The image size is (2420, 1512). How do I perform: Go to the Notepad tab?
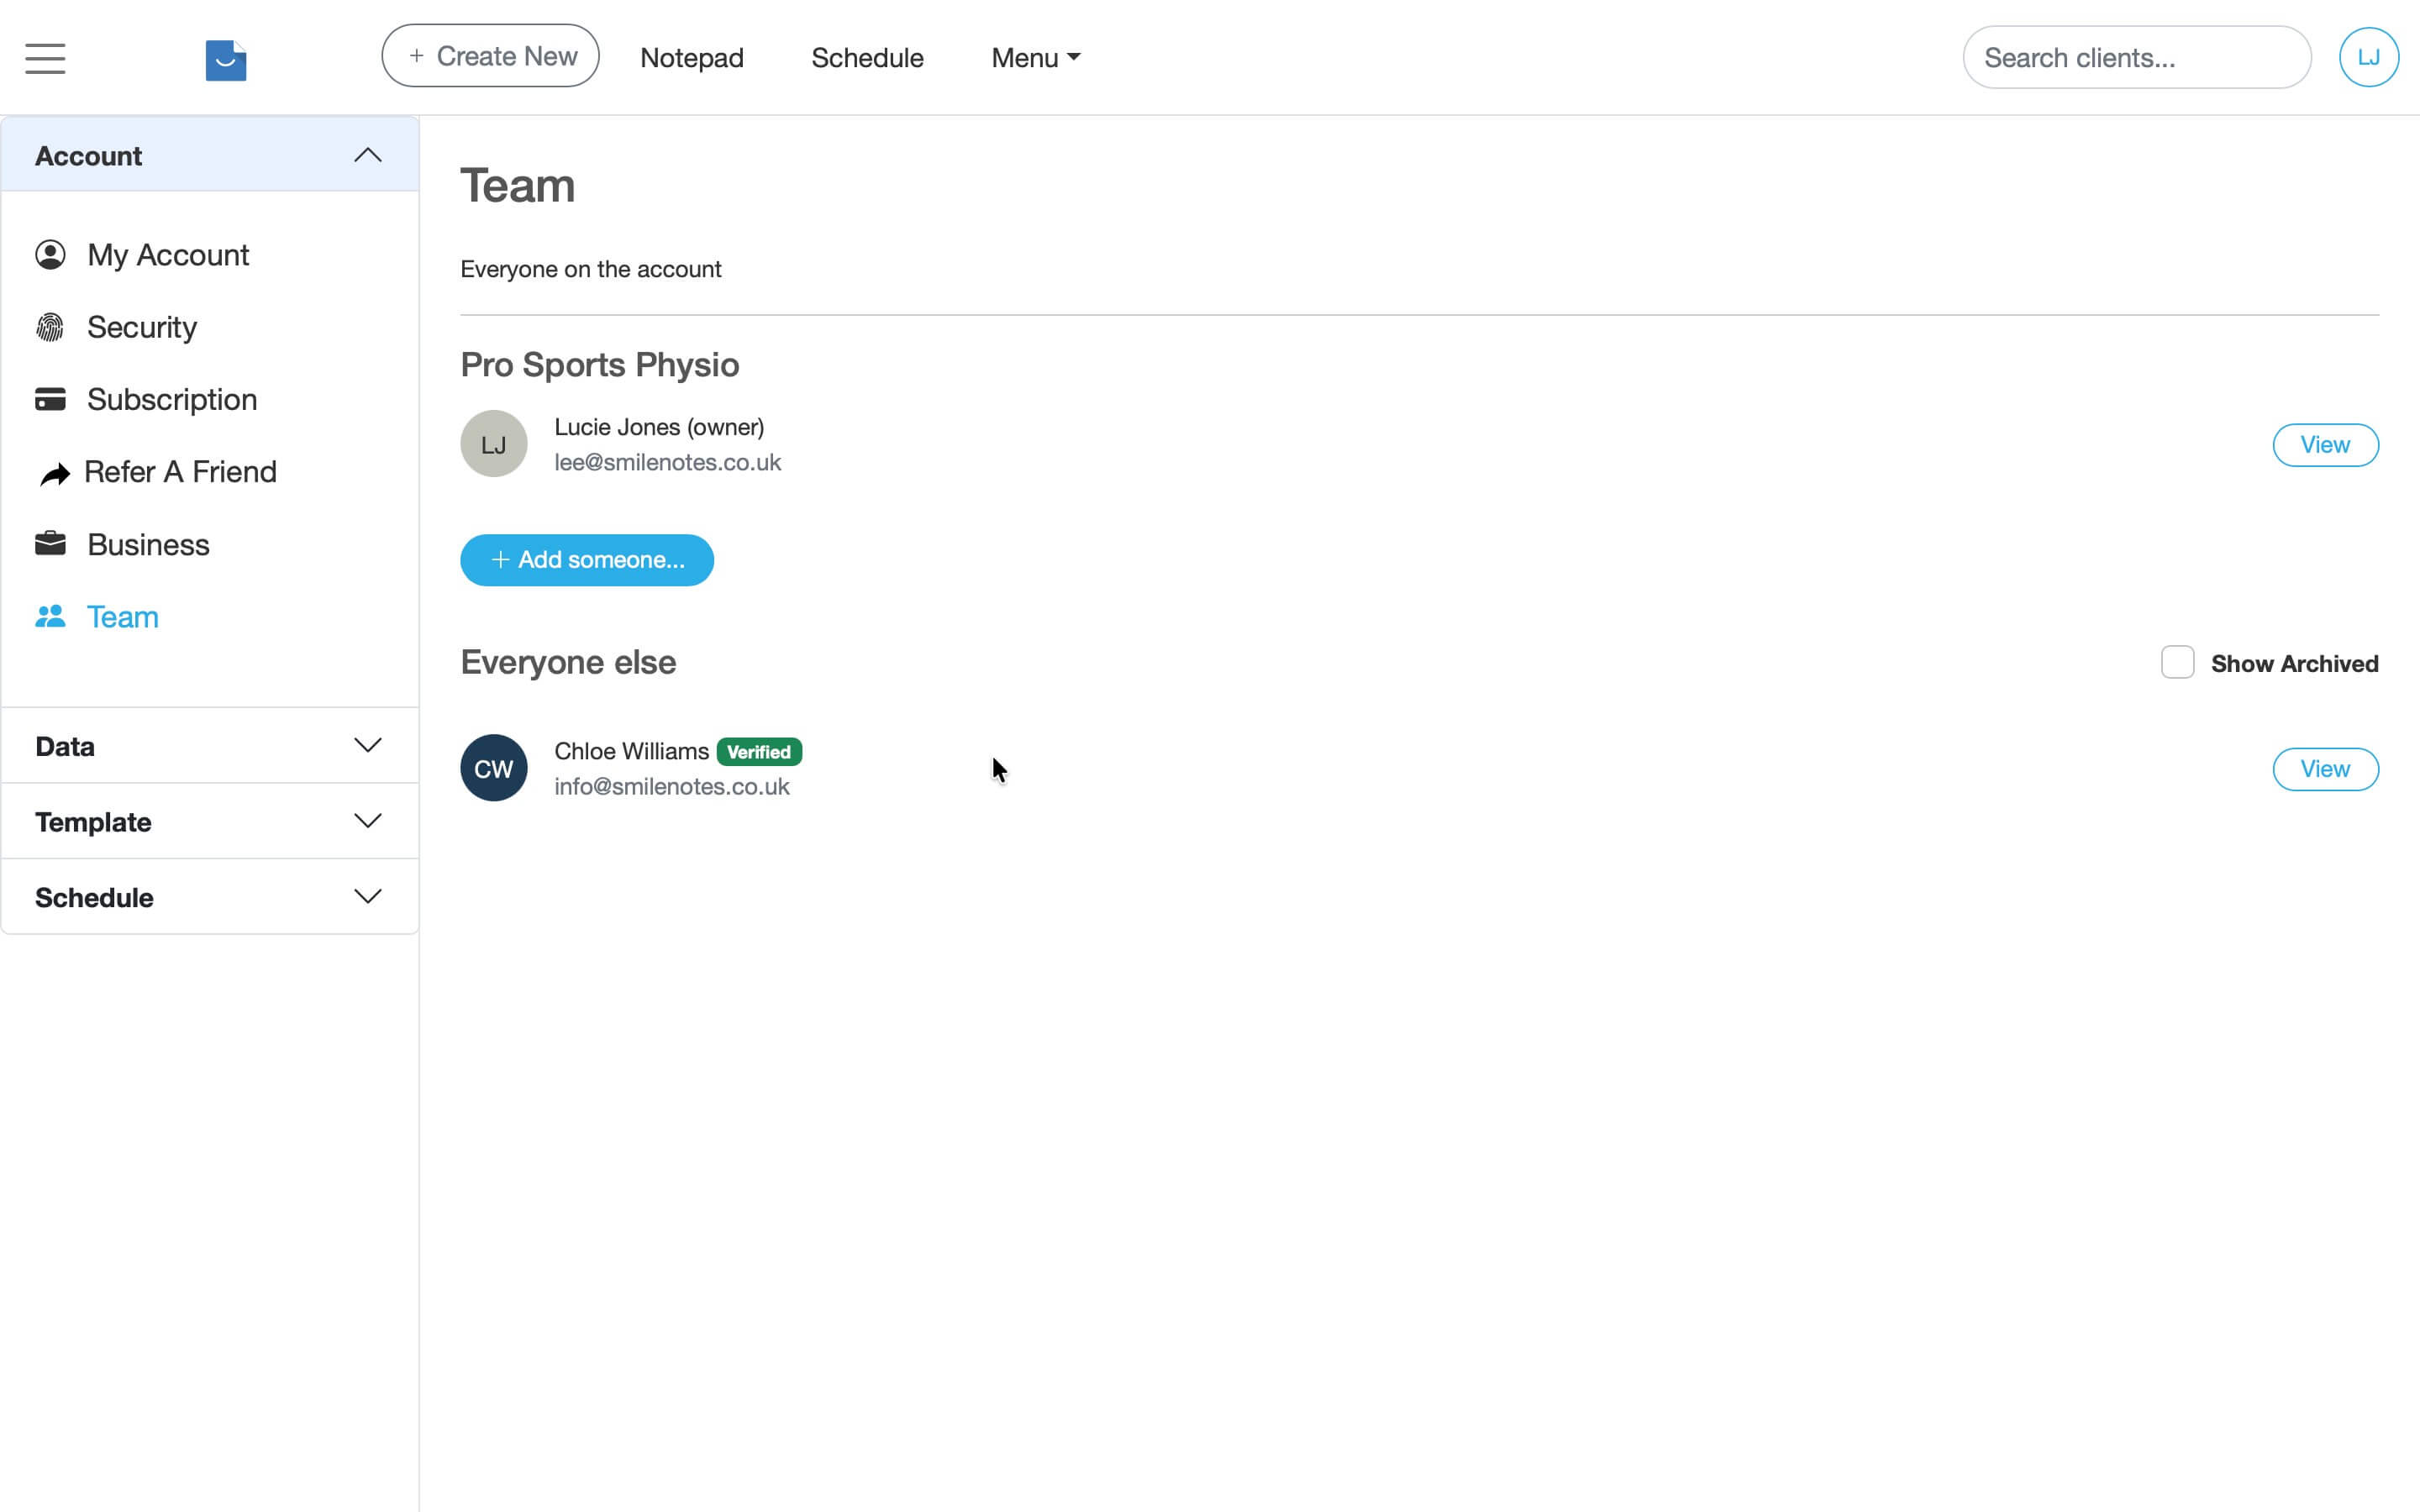click(692, 57)
